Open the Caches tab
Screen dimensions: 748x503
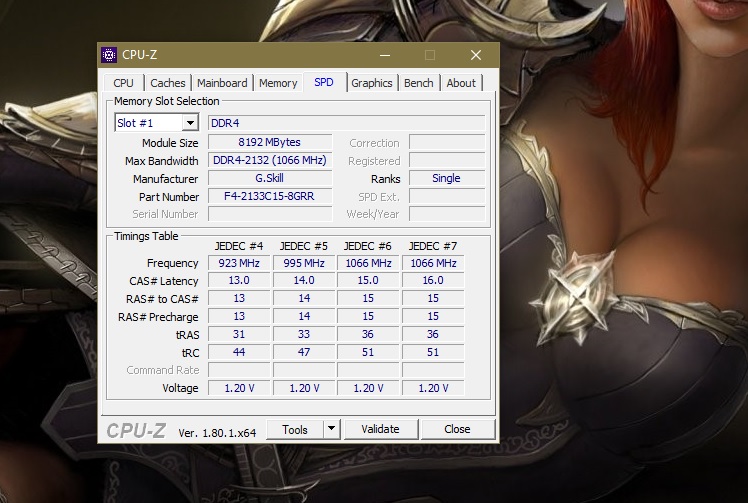(167, 83)
